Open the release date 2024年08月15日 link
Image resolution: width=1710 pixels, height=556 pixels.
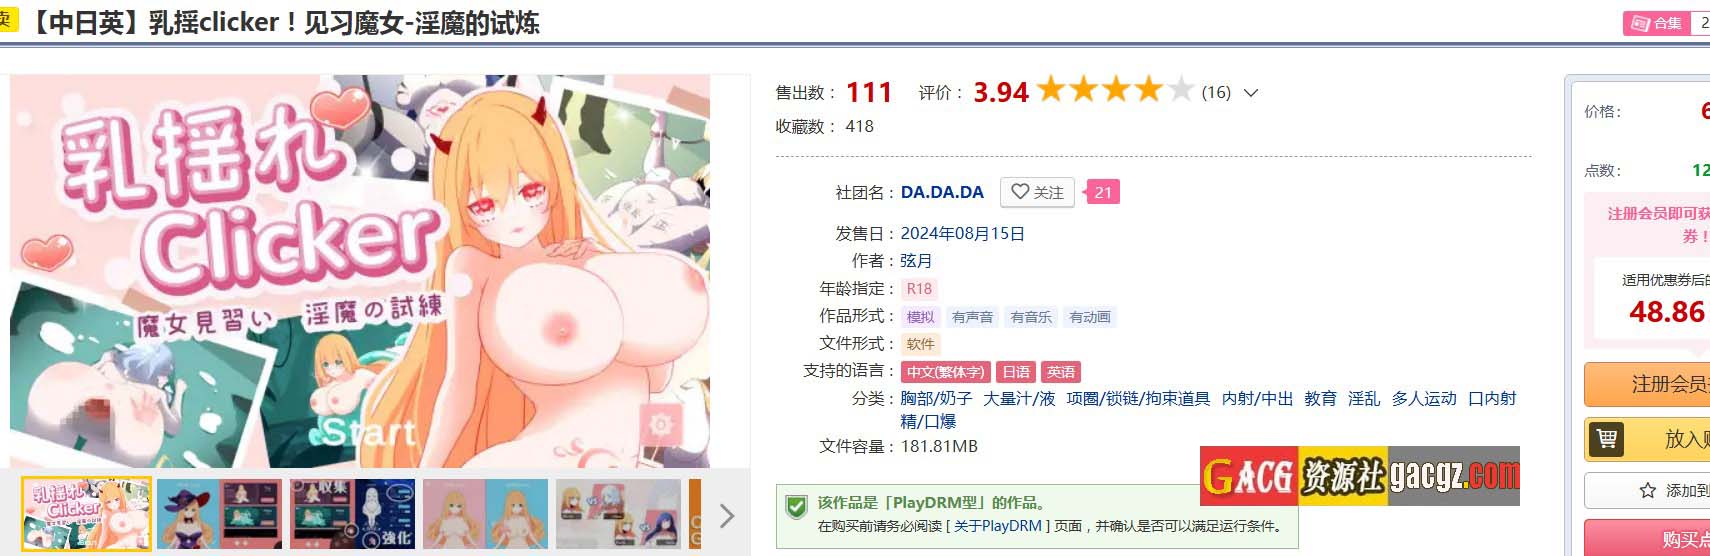click(x=962, y=234)
